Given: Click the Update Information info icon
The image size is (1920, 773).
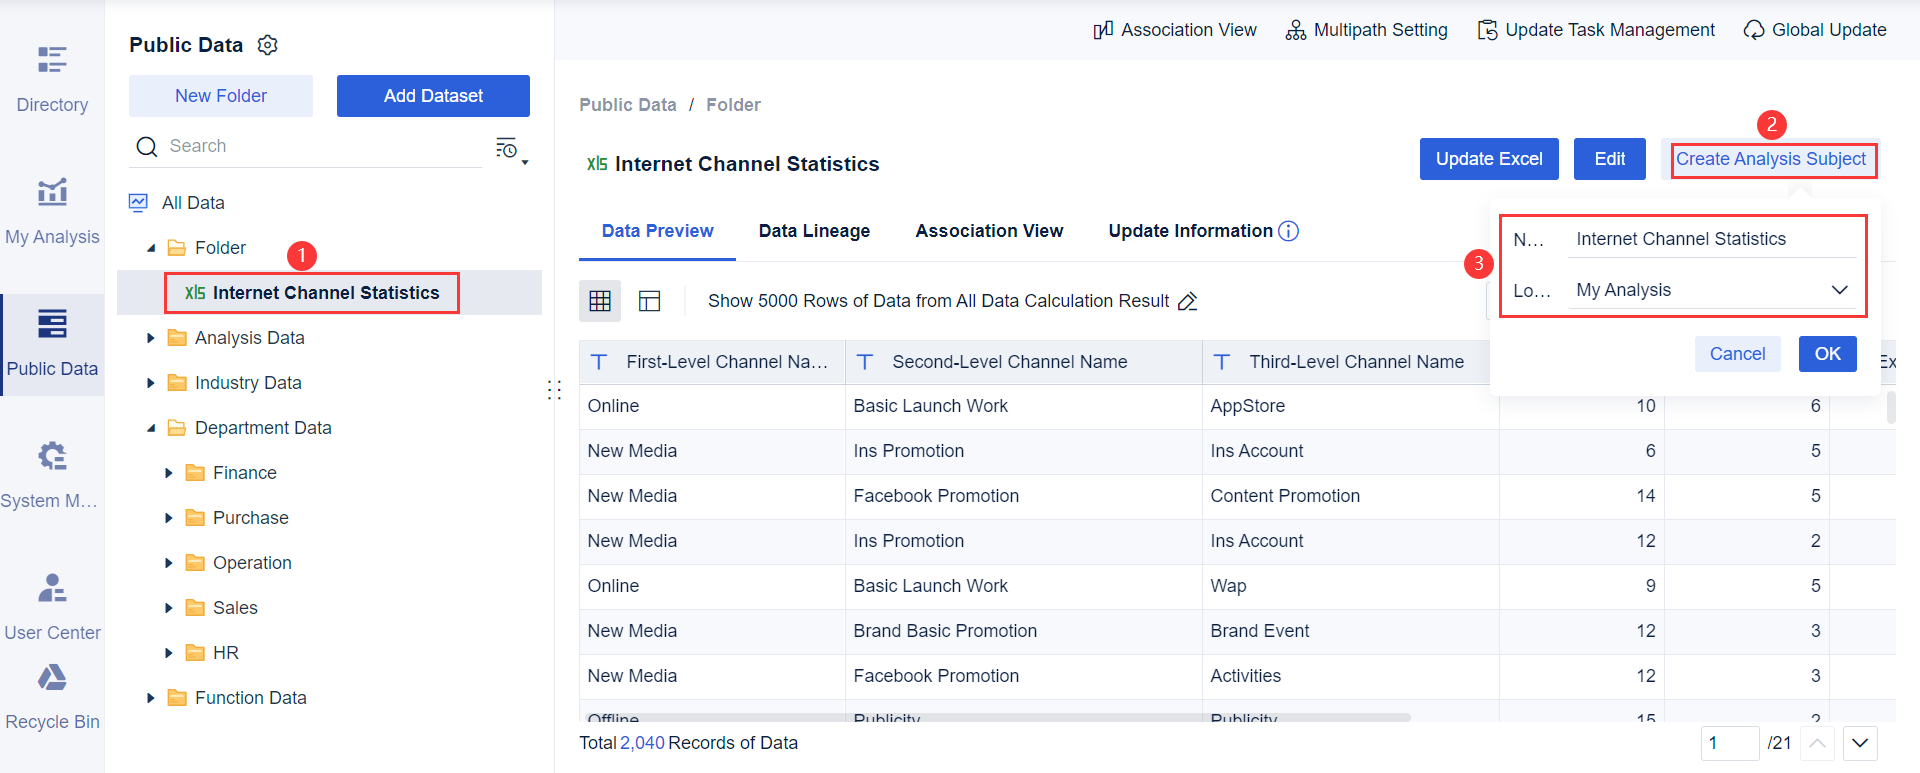Looking at the screenshot, I should tap(1289, 231).
